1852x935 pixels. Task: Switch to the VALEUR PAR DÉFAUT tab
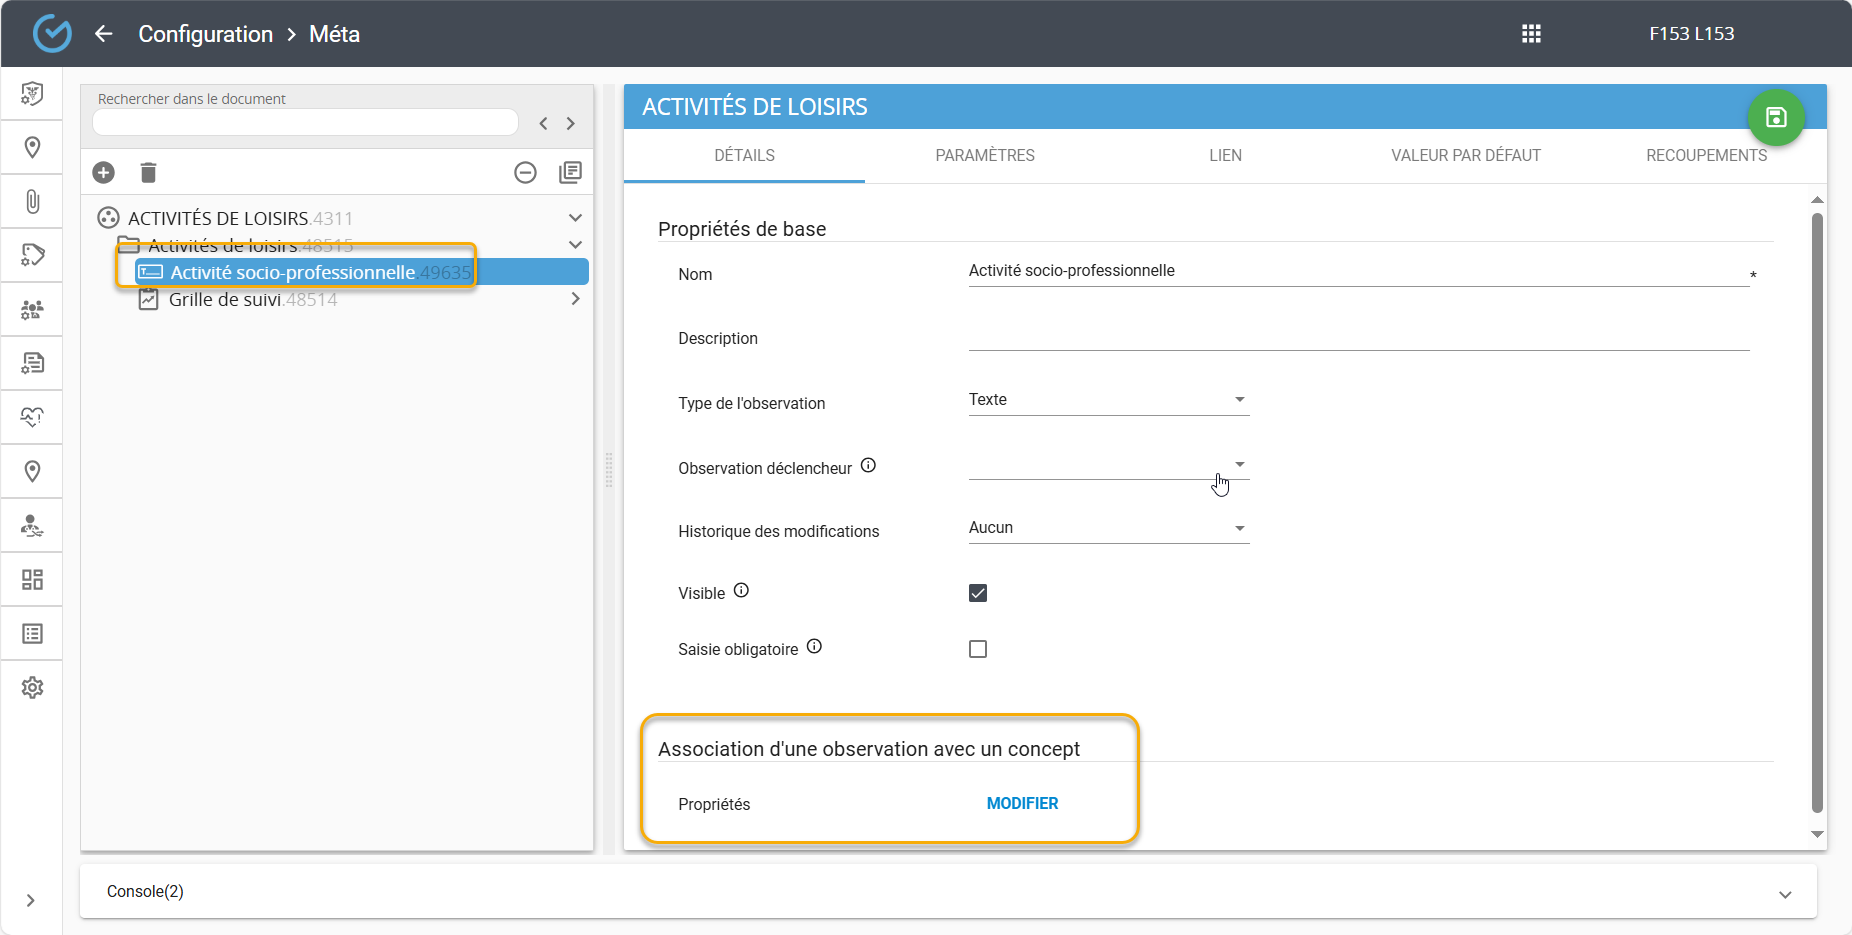click(1465, 156)
